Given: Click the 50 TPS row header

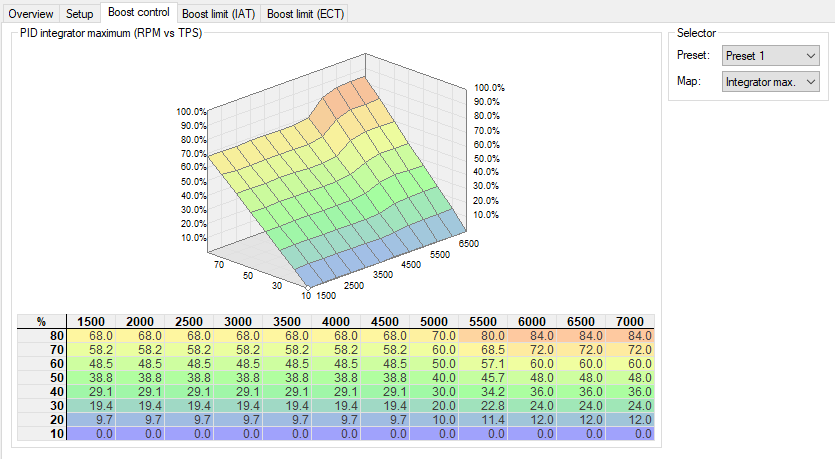Looking at the screenshot, I should pyautogui.click(x=42, y=378).
